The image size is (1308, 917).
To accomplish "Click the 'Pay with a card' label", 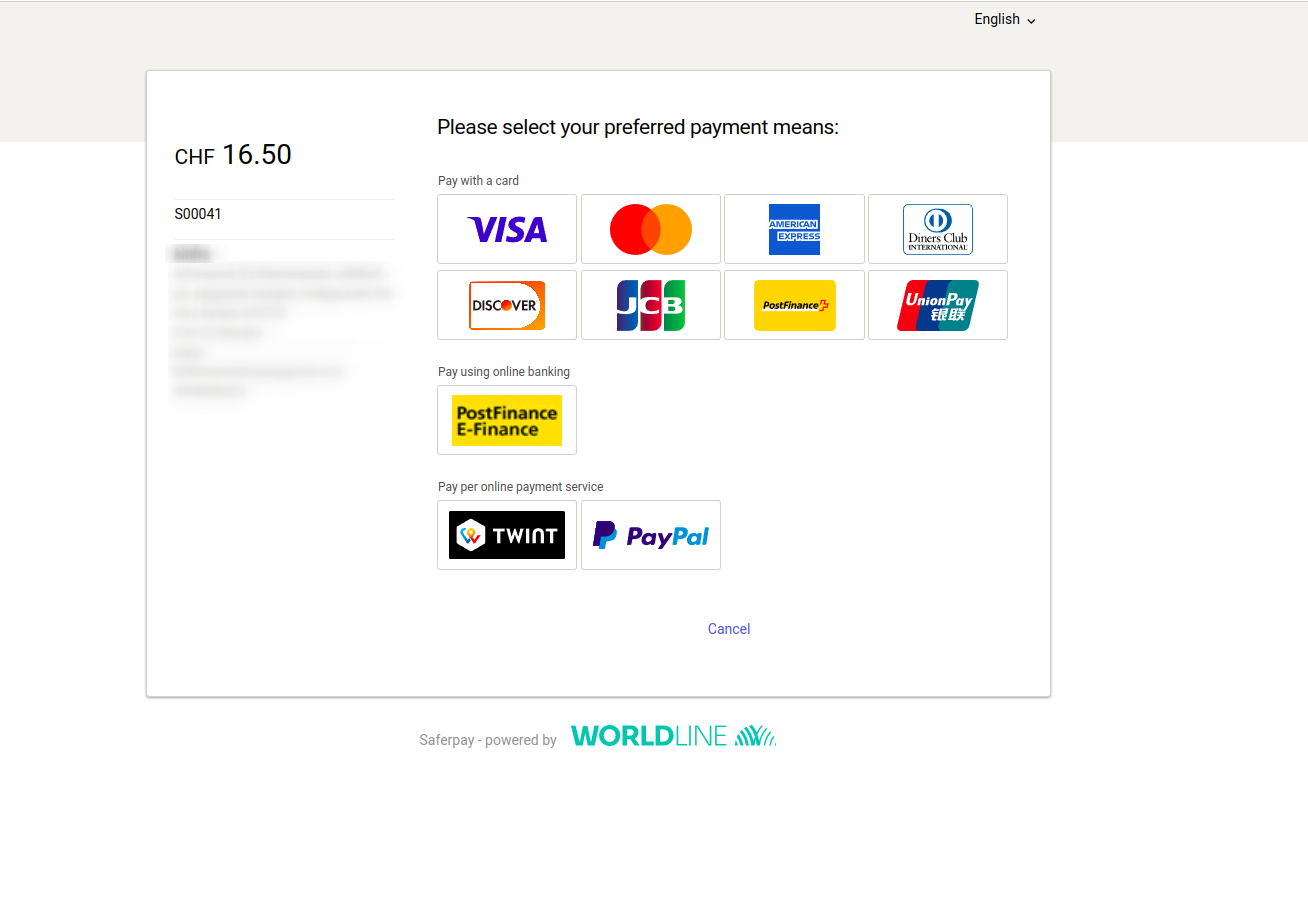I will point(478,181).
